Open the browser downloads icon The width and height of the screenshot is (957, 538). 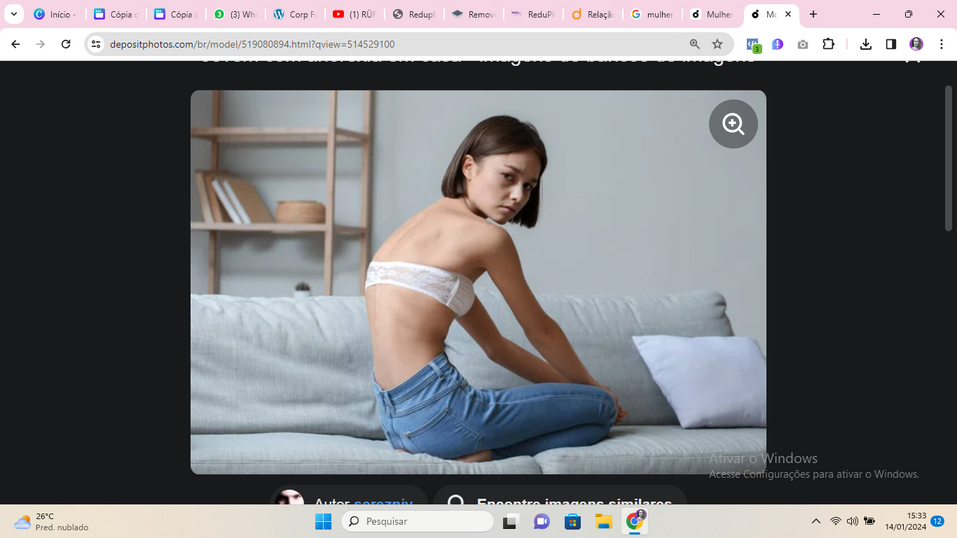pos(866,44)
